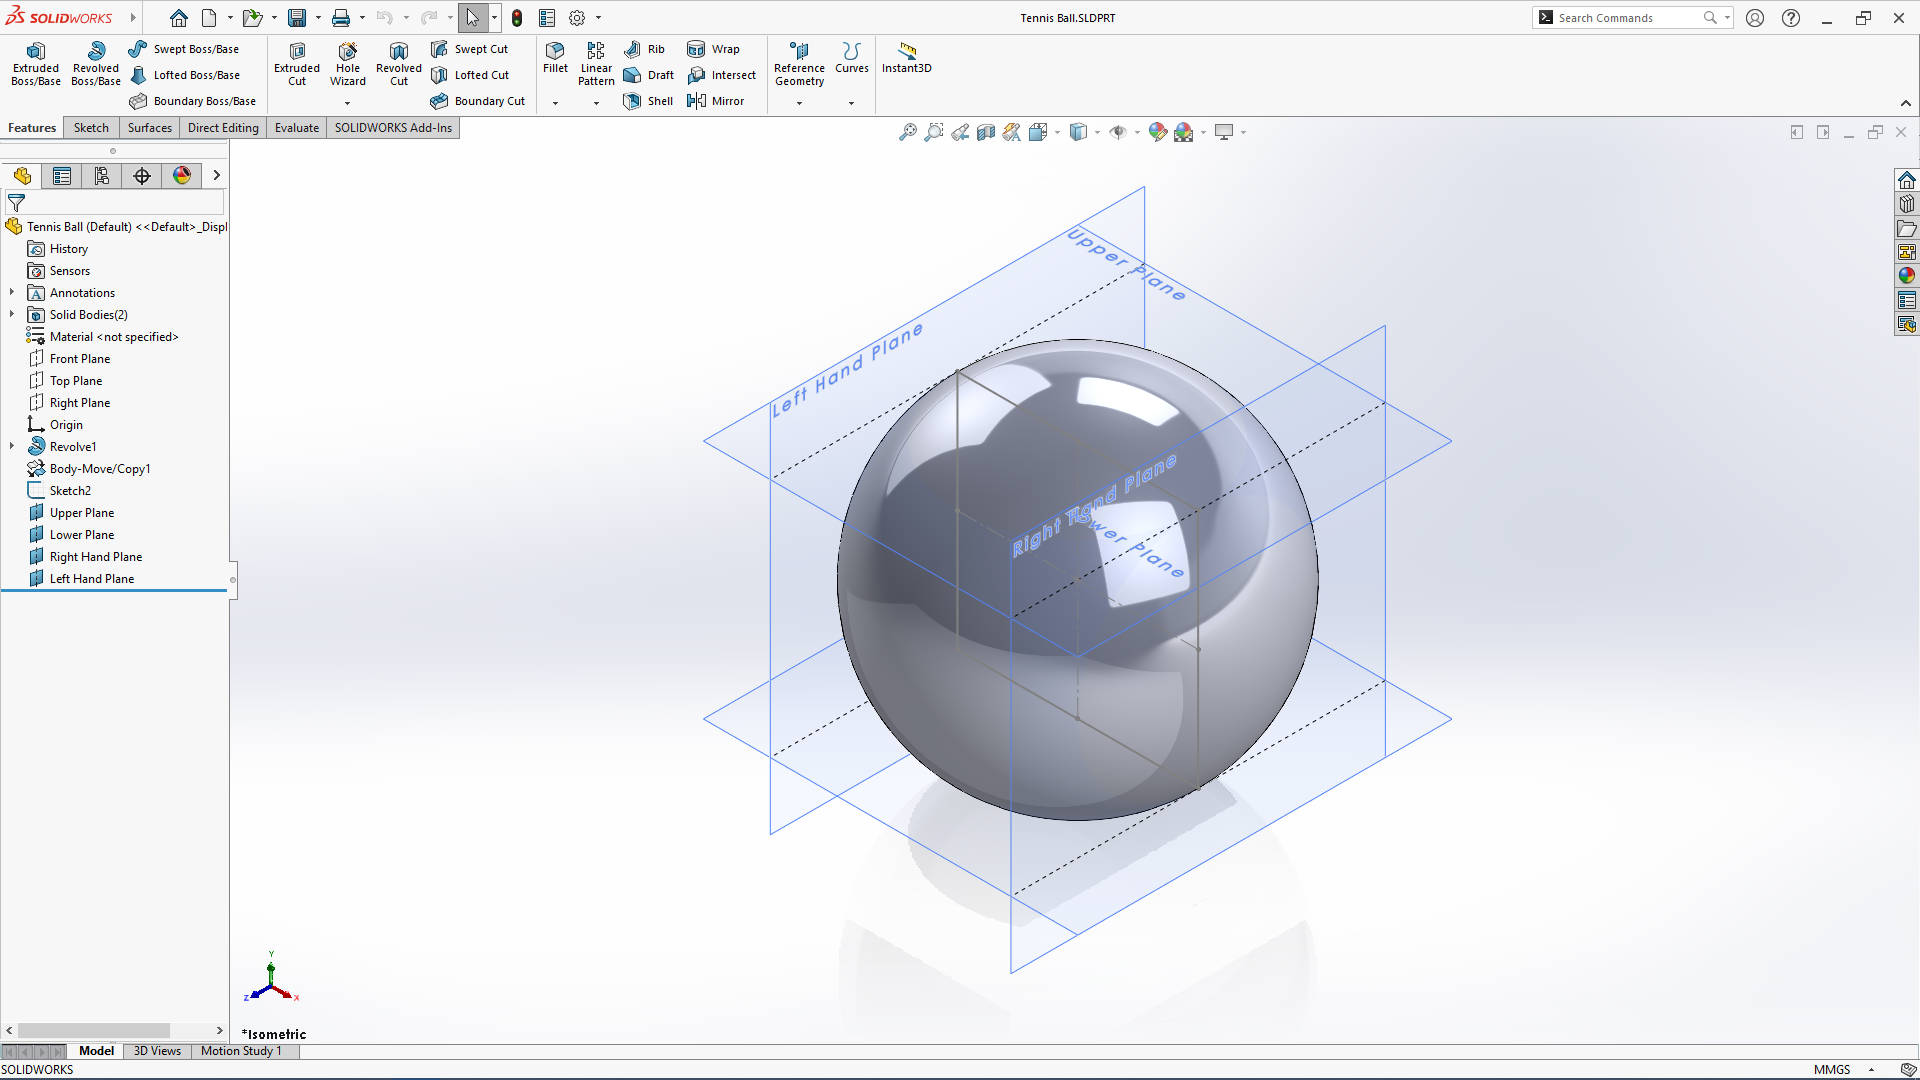The width and height of the screenshot is (1920, 1080).
Task: Switch to the ConfigurationManager tab
Action: [x=101, y=175]
